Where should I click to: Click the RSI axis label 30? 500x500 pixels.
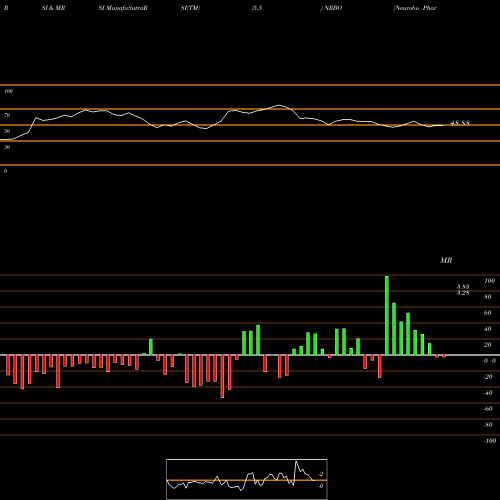(x=7, y=147)
